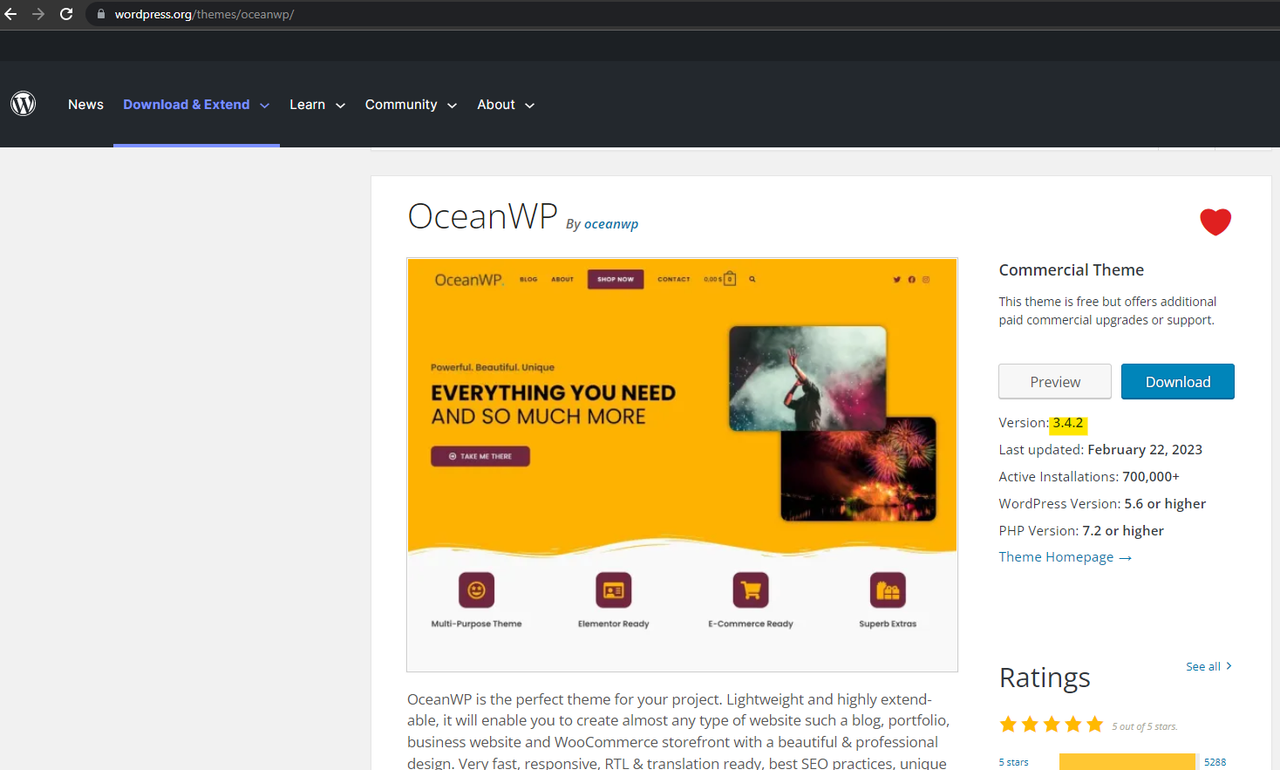Image resolution: width=1280 pixels, height=770 pixels.
Task: Expand the Learn dropdown chevron
Action: coord(340,105)
